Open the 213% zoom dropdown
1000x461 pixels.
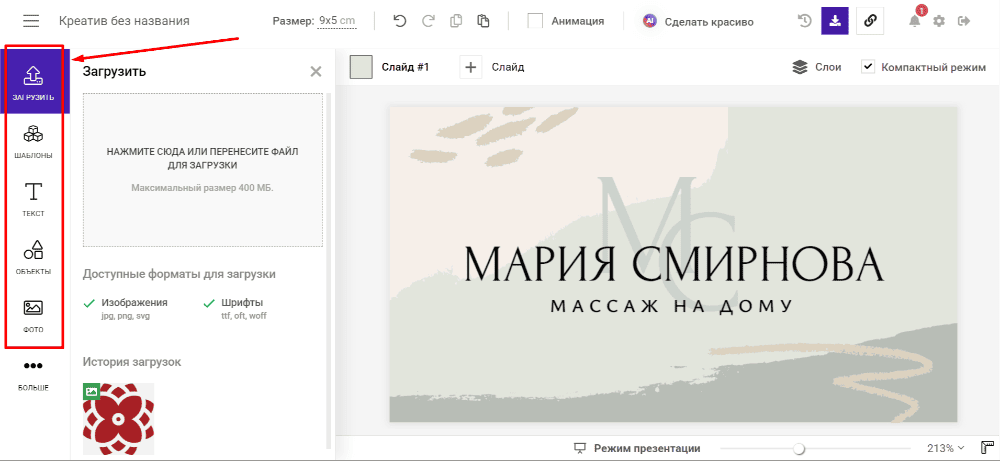[946, 448]
